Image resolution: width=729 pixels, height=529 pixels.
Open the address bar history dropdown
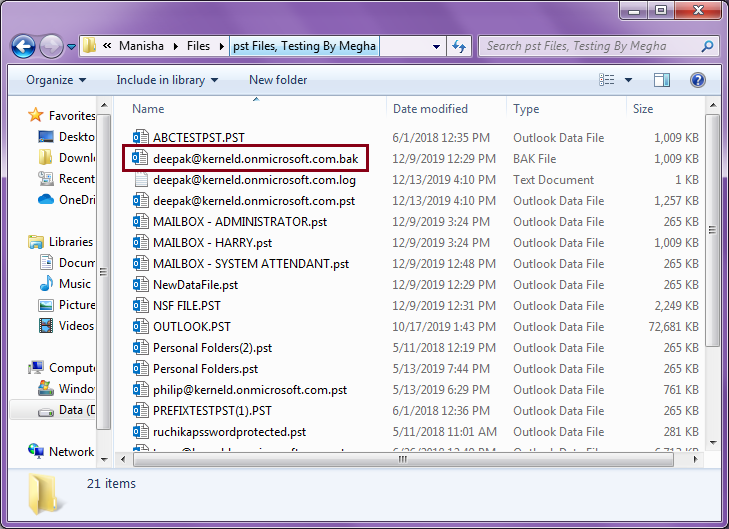[x=436, y=46]
